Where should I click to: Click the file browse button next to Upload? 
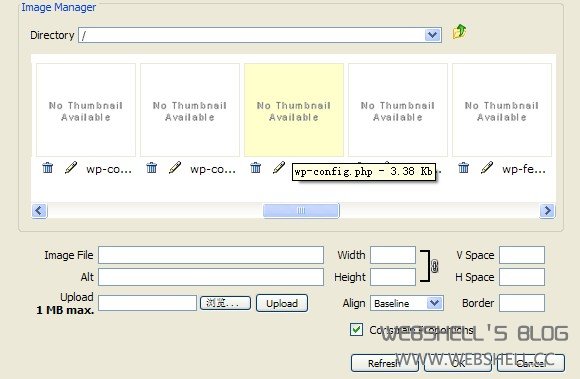[x=225, y=303]
